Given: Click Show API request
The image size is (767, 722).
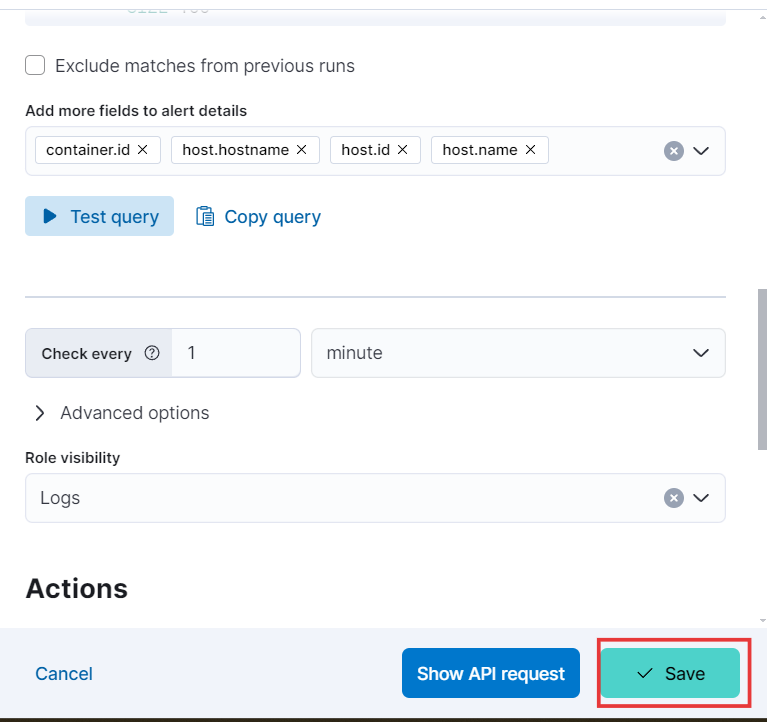Looking at the screenshot, I should coord(491,673).
